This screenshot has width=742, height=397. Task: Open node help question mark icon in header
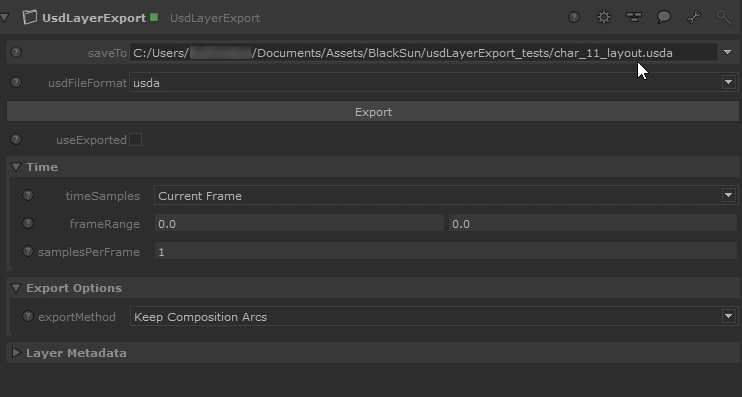point(574,18)
